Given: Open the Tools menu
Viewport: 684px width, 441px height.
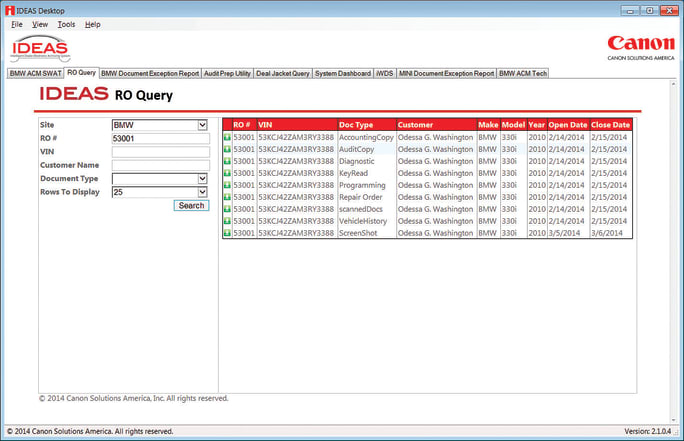Looking at the screenshot, I should pyautogui.click(x=66, y=24).
